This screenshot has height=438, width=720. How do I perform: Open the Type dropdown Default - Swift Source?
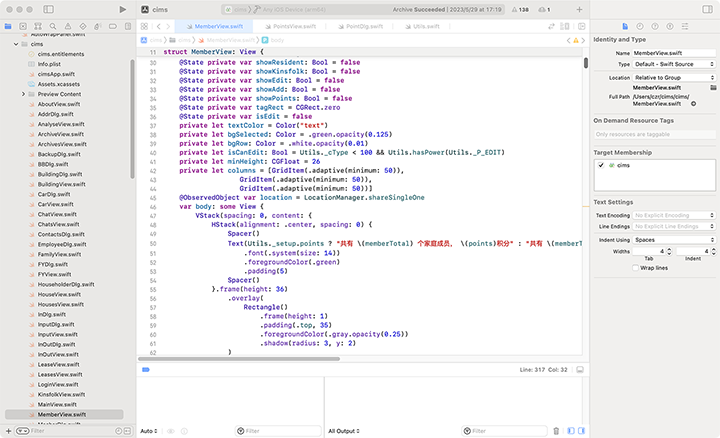(x=674, y=64)
